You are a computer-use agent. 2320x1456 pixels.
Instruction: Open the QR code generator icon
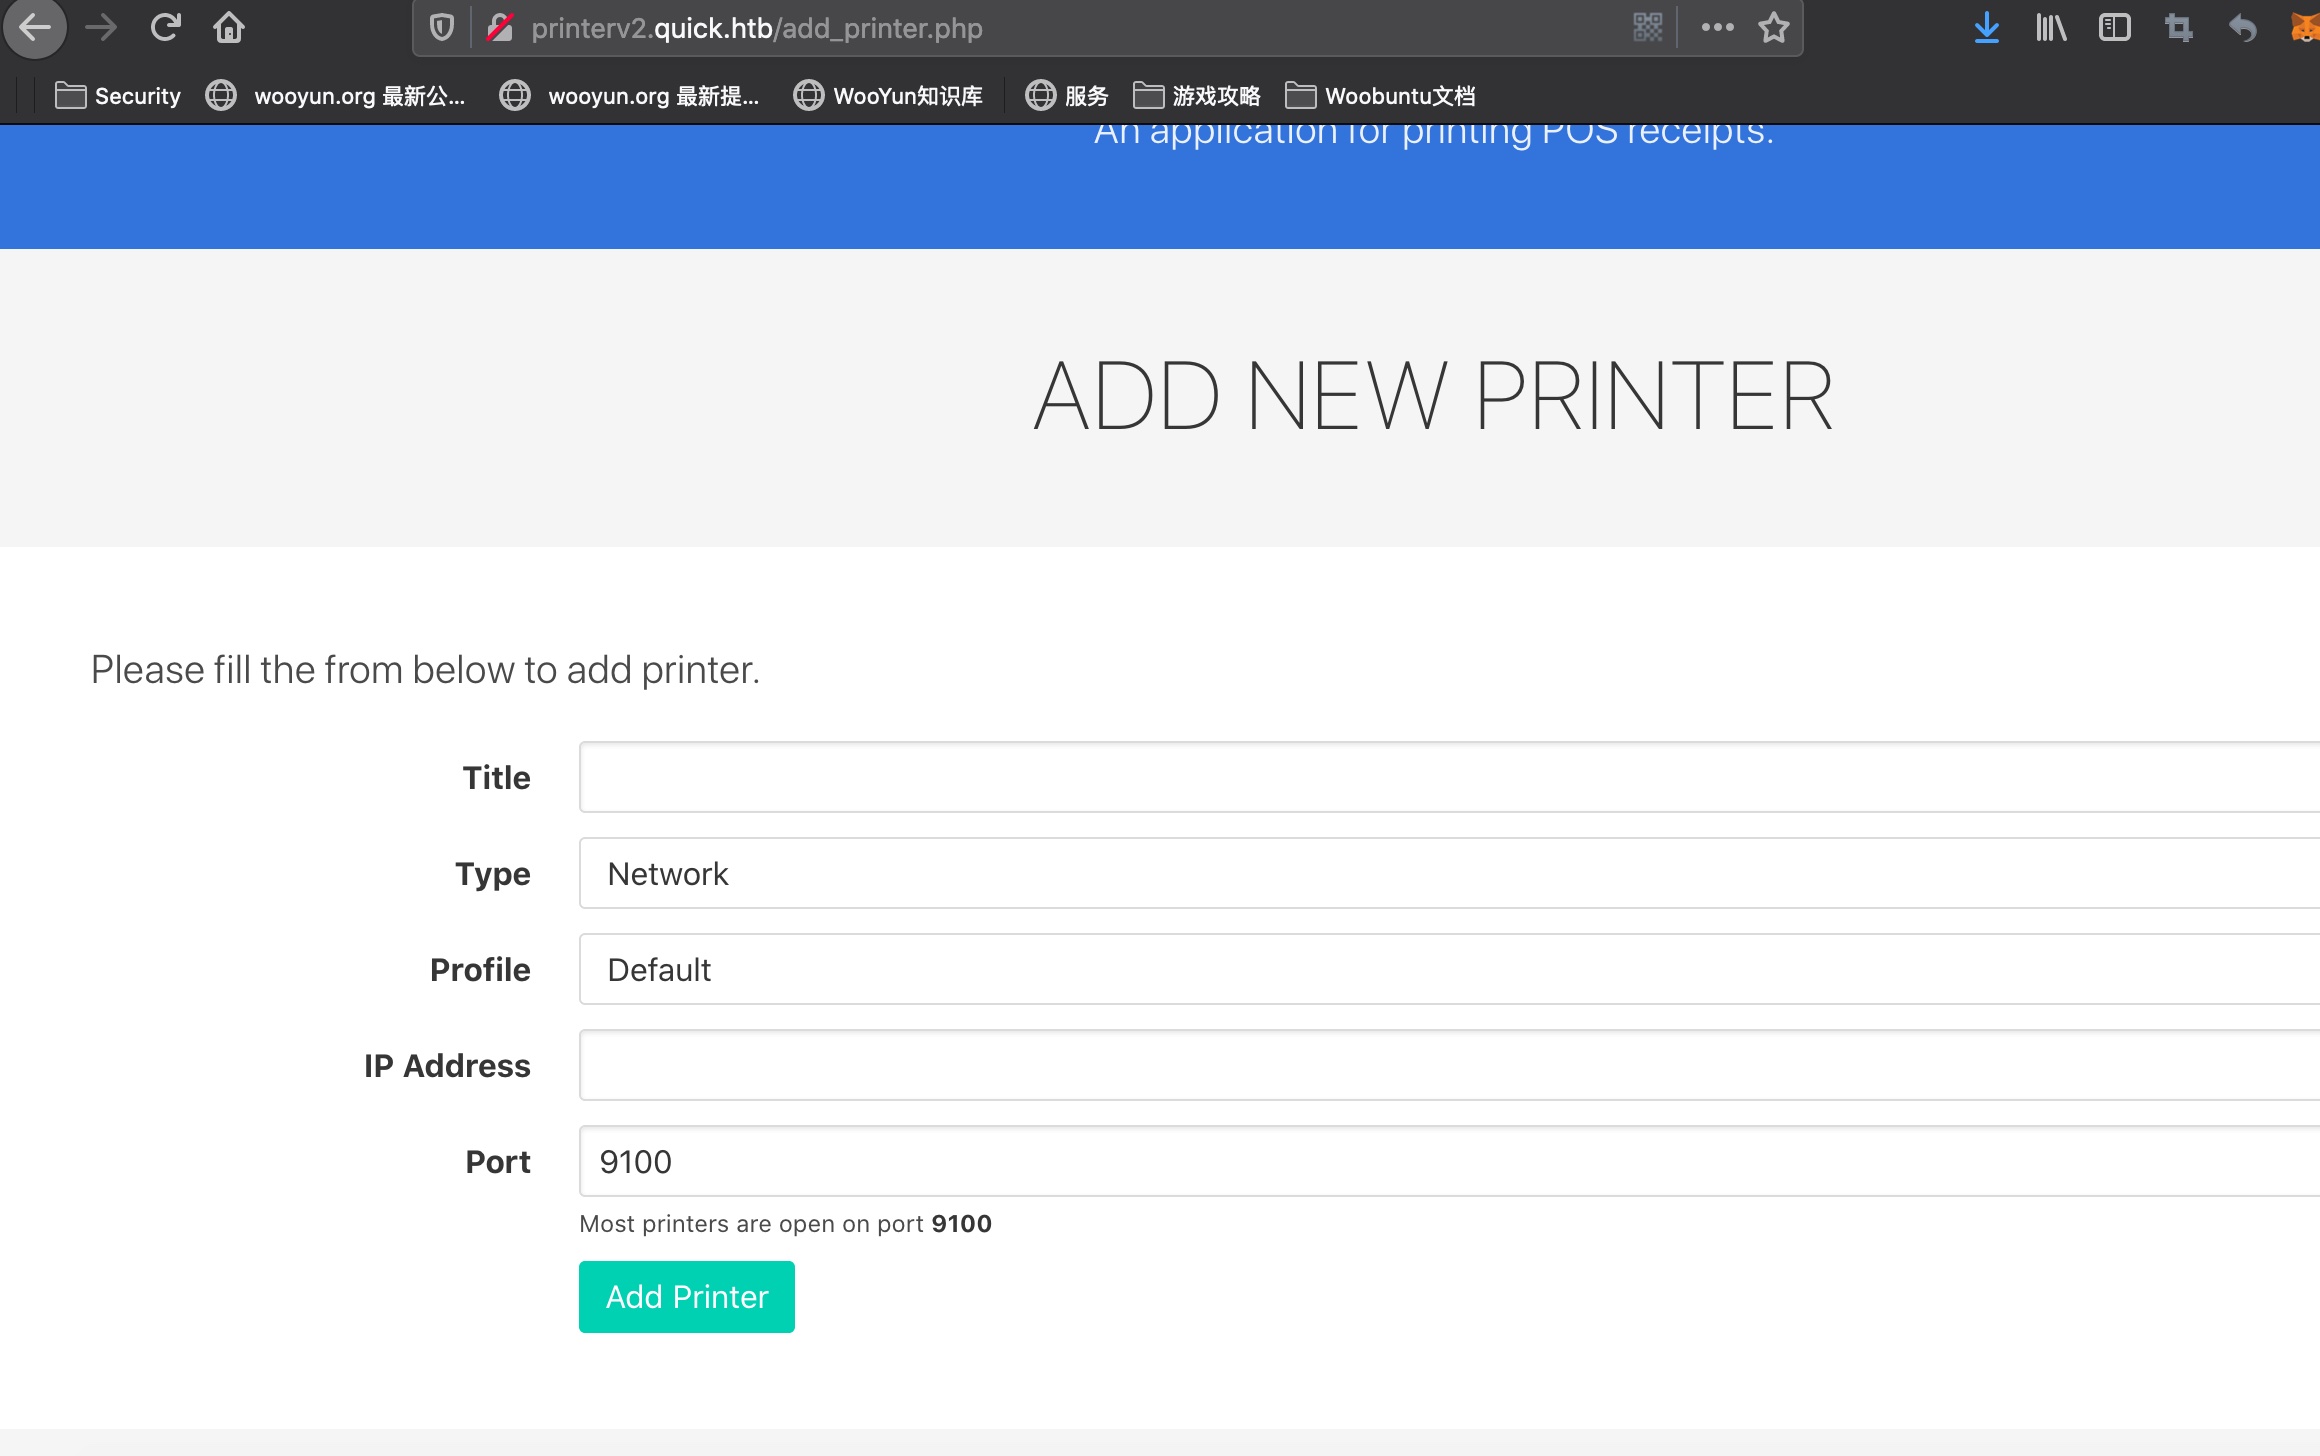click(1647, 28)
